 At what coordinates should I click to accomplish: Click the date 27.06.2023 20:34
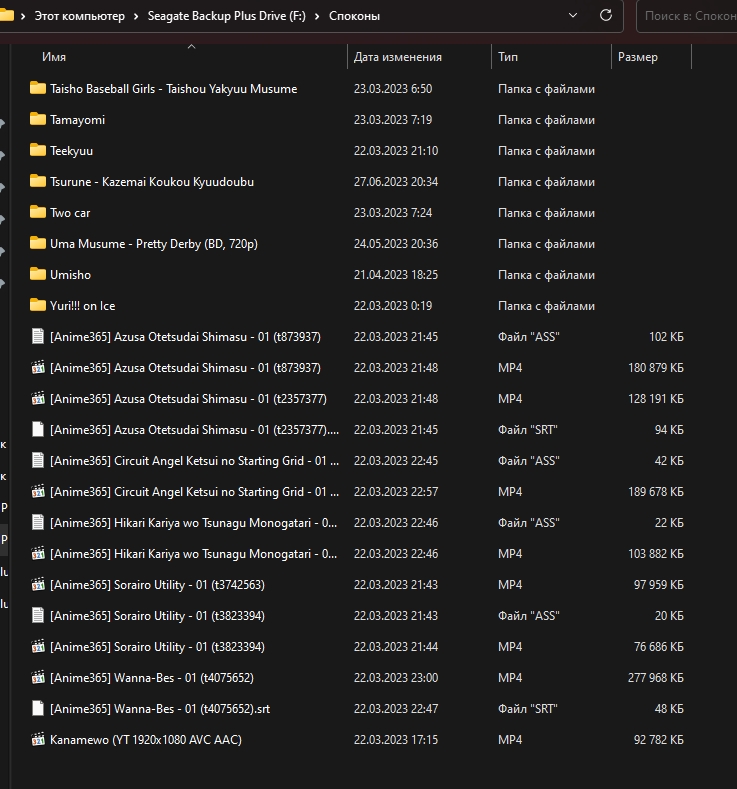click(x=396, y=182)
